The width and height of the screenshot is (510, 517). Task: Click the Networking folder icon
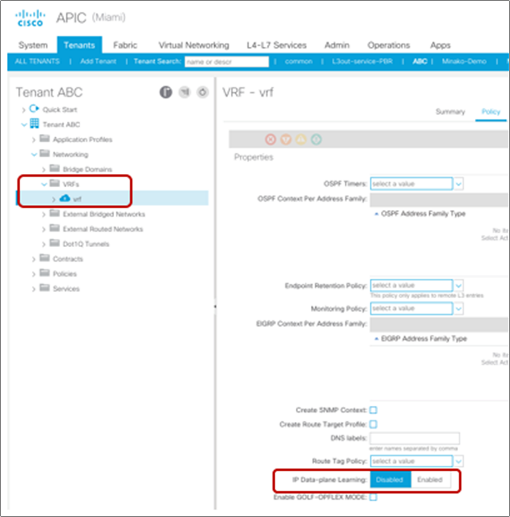[x=44, y=153]
